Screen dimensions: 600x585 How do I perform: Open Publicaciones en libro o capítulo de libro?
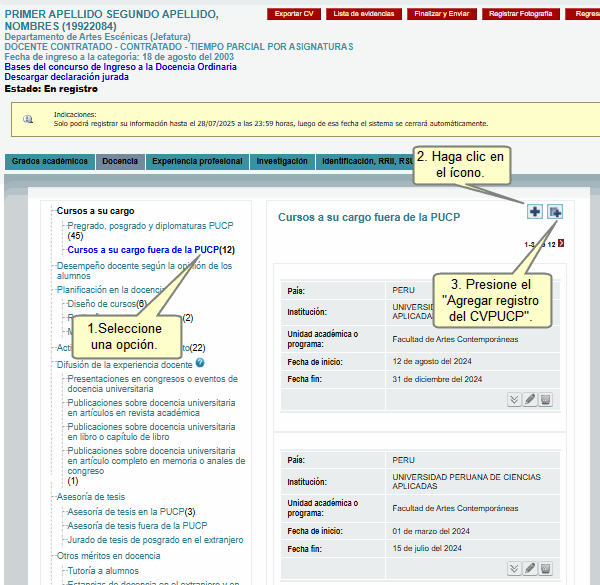pyautogui.click(x=151, y=432)
